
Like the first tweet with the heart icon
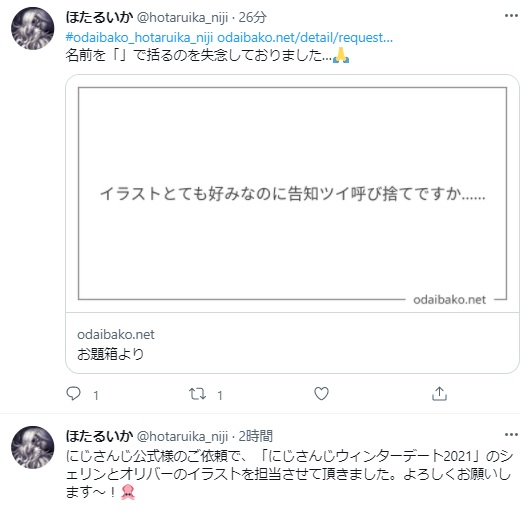click(x=321, y=394)
